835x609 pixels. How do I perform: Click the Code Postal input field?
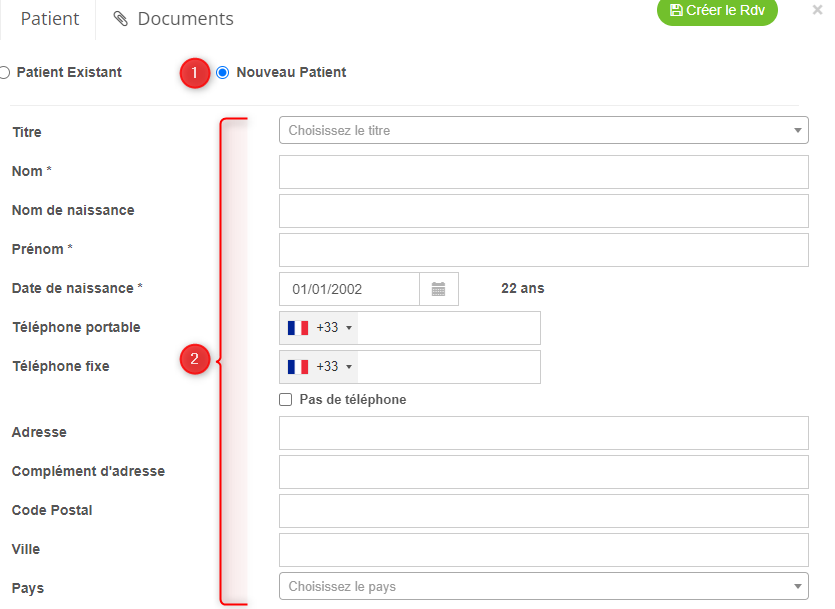pyautogui.click(x=543, y=511)
